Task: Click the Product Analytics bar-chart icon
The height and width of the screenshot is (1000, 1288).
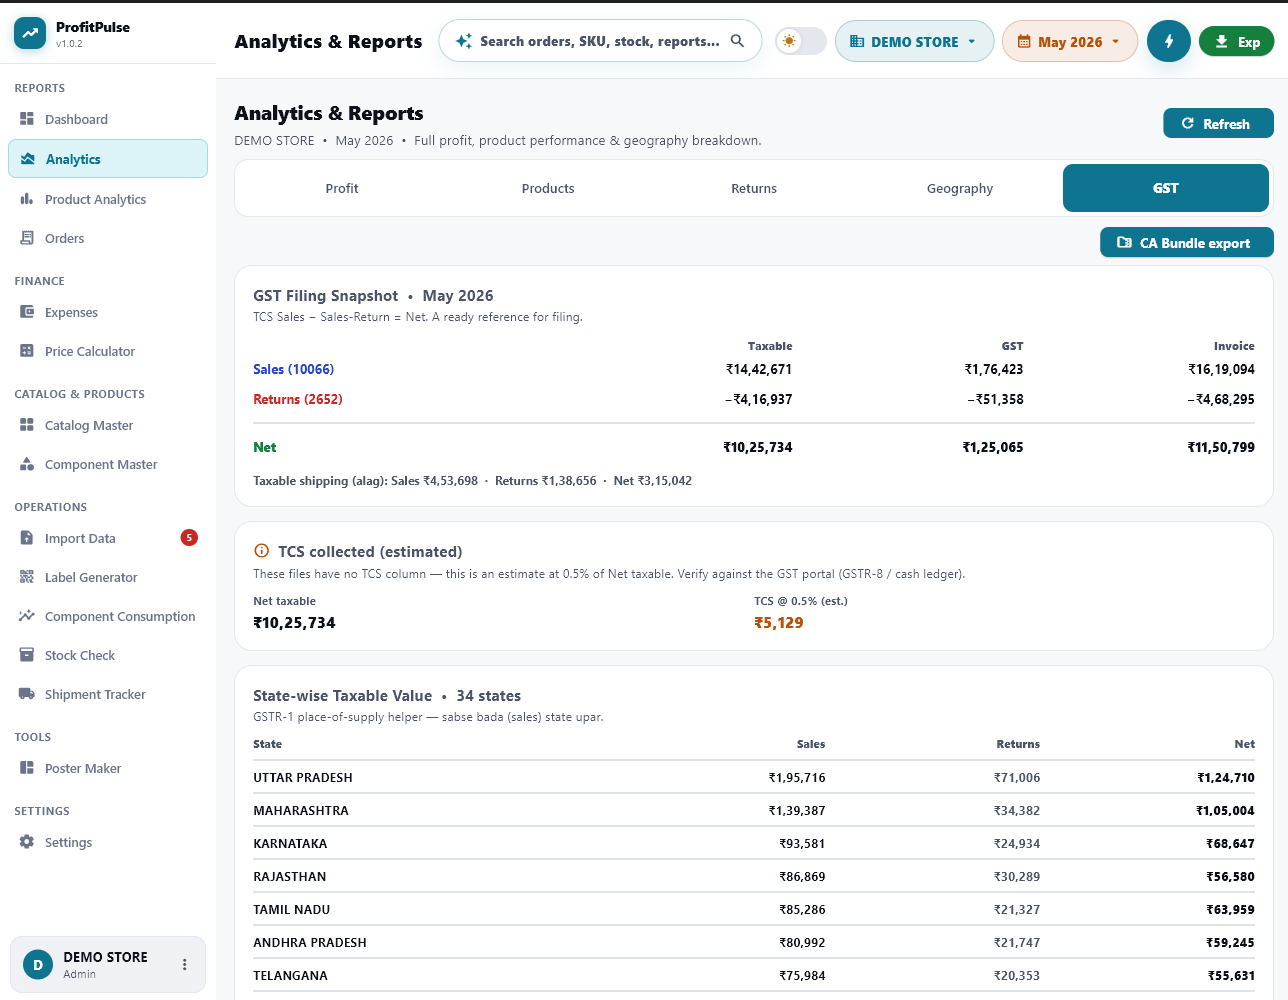Action: pyautogui.click(x=27, y=199)
